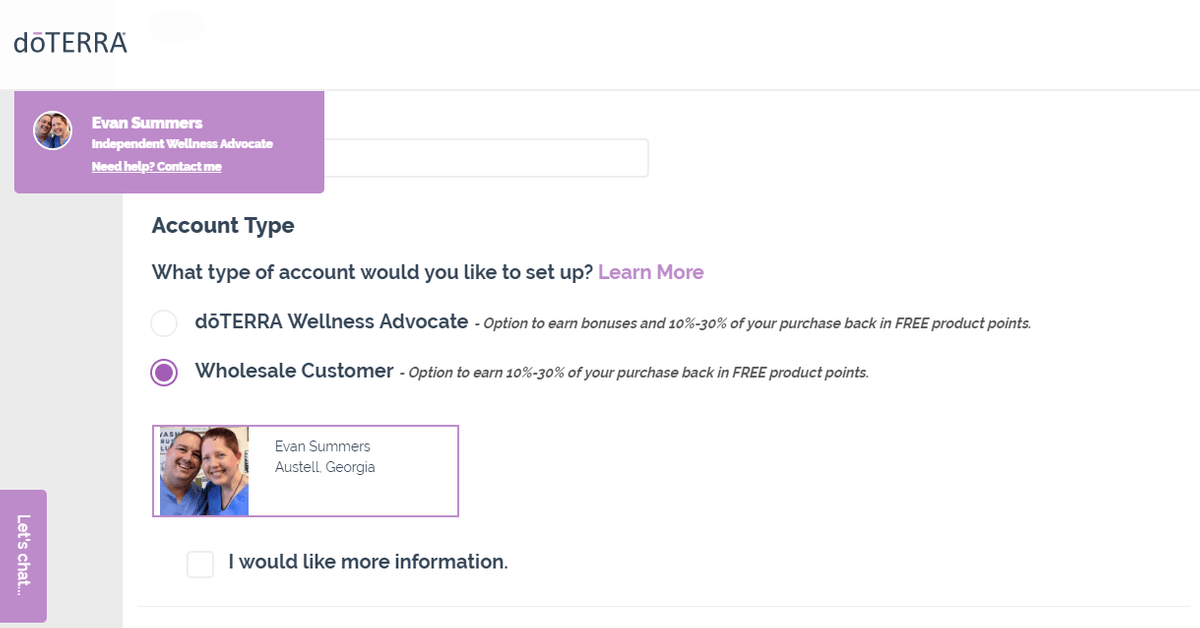
Task: Open the Learn More link
Action: pos(651,272)
